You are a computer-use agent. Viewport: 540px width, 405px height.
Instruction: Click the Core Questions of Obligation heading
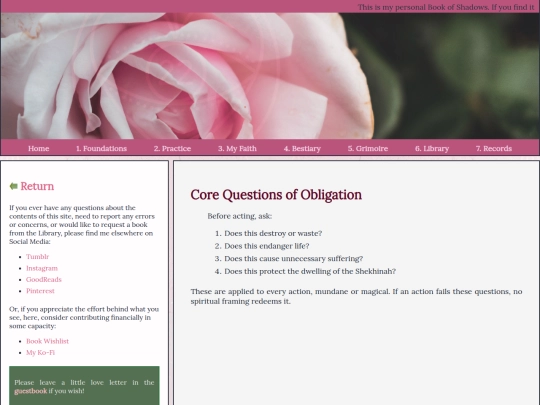tap(276, 195)
